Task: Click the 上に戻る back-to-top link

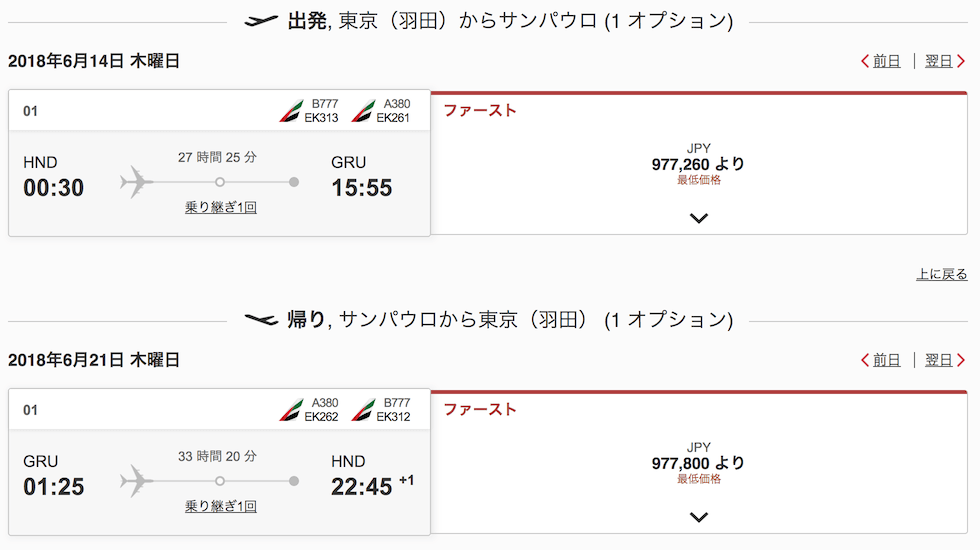Action: pos(941,274)
